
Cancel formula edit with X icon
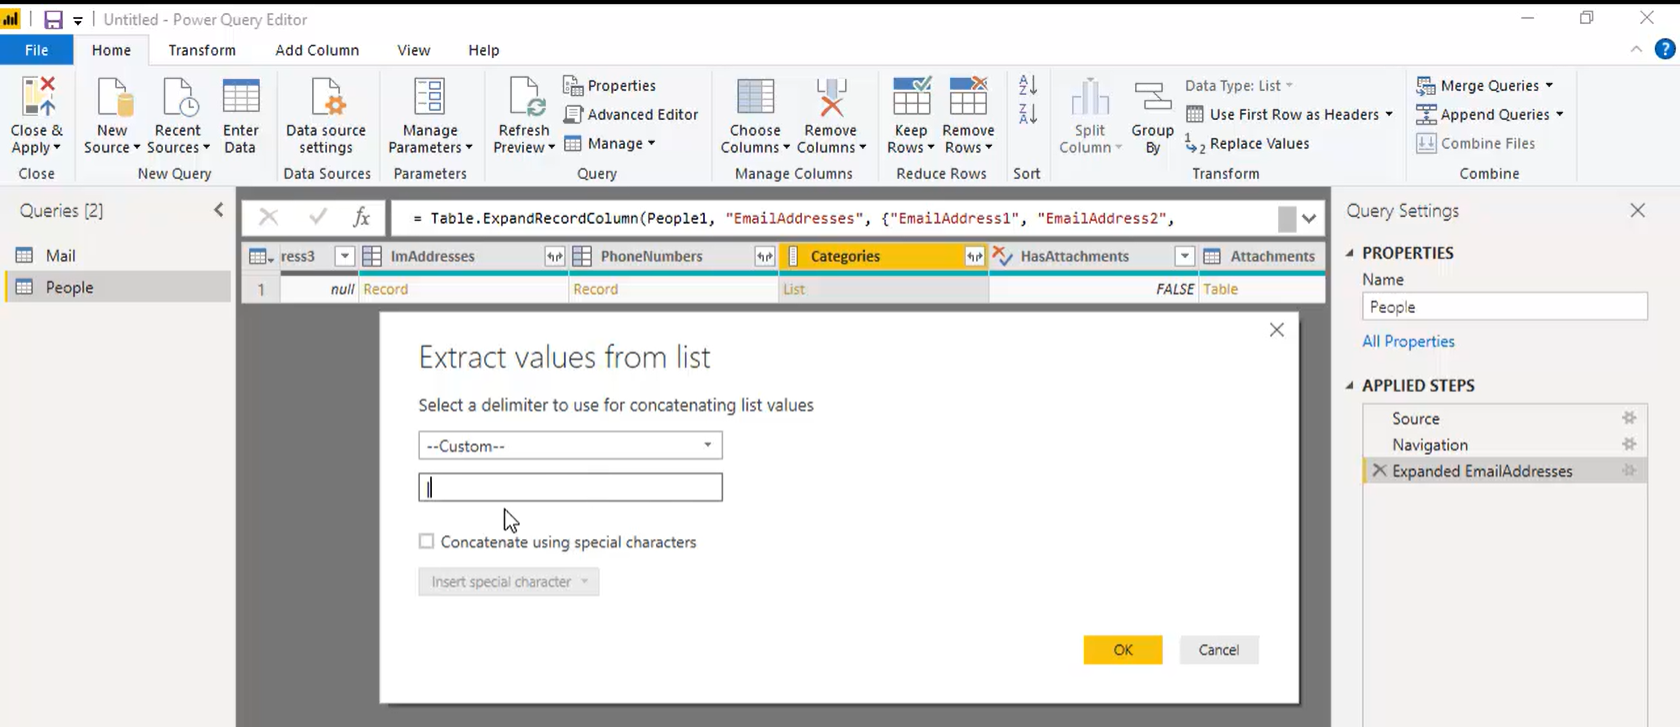[268, 217]
